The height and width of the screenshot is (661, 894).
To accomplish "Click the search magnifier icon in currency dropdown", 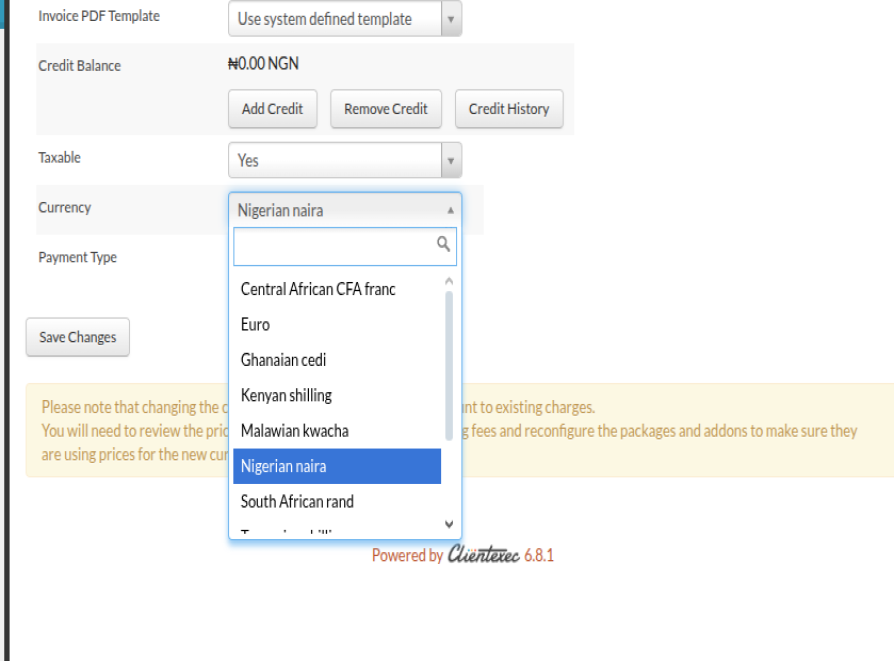I will 443,244.
